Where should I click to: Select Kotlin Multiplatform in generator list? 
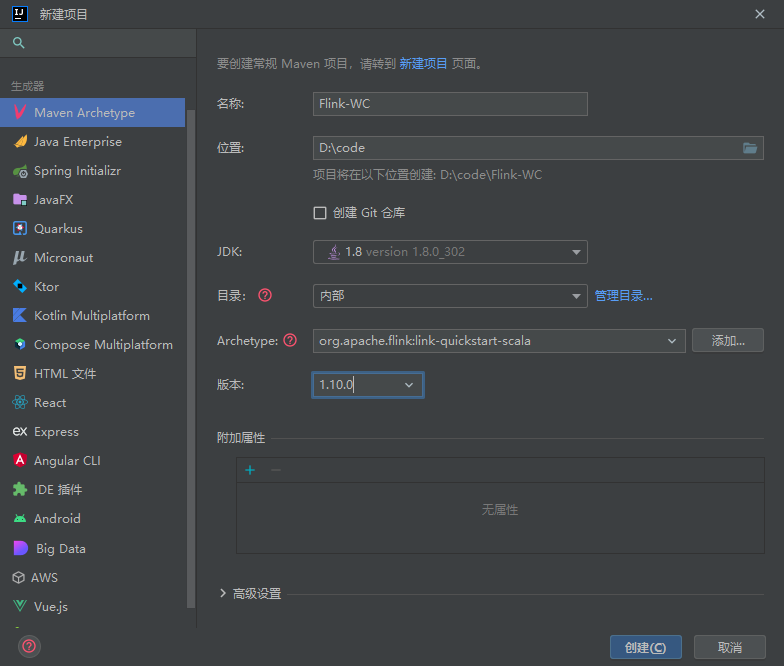(91, 316)
